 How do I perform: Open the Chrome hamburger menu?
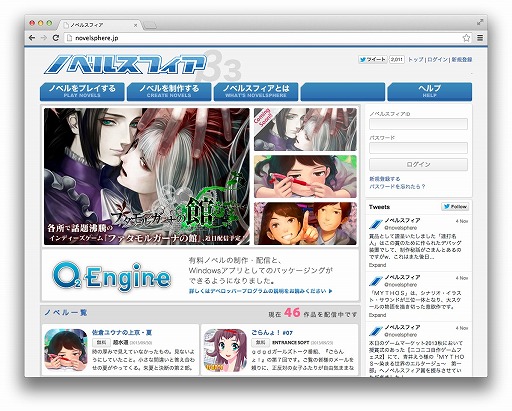click(x=480, y=38)
